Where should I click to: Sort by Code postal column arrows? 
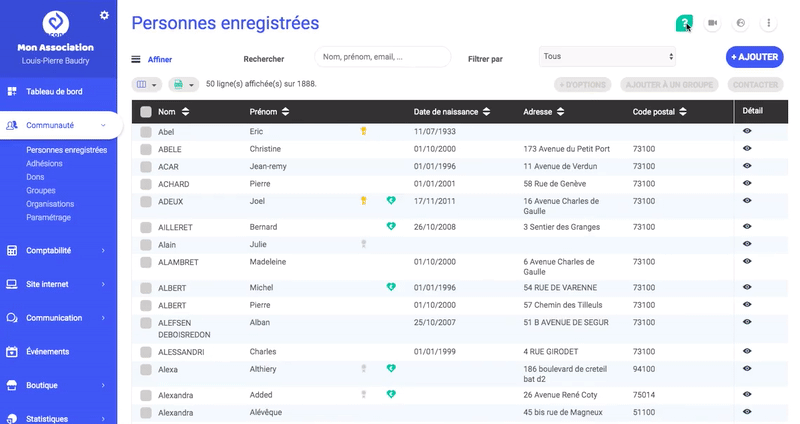[683, 112]
